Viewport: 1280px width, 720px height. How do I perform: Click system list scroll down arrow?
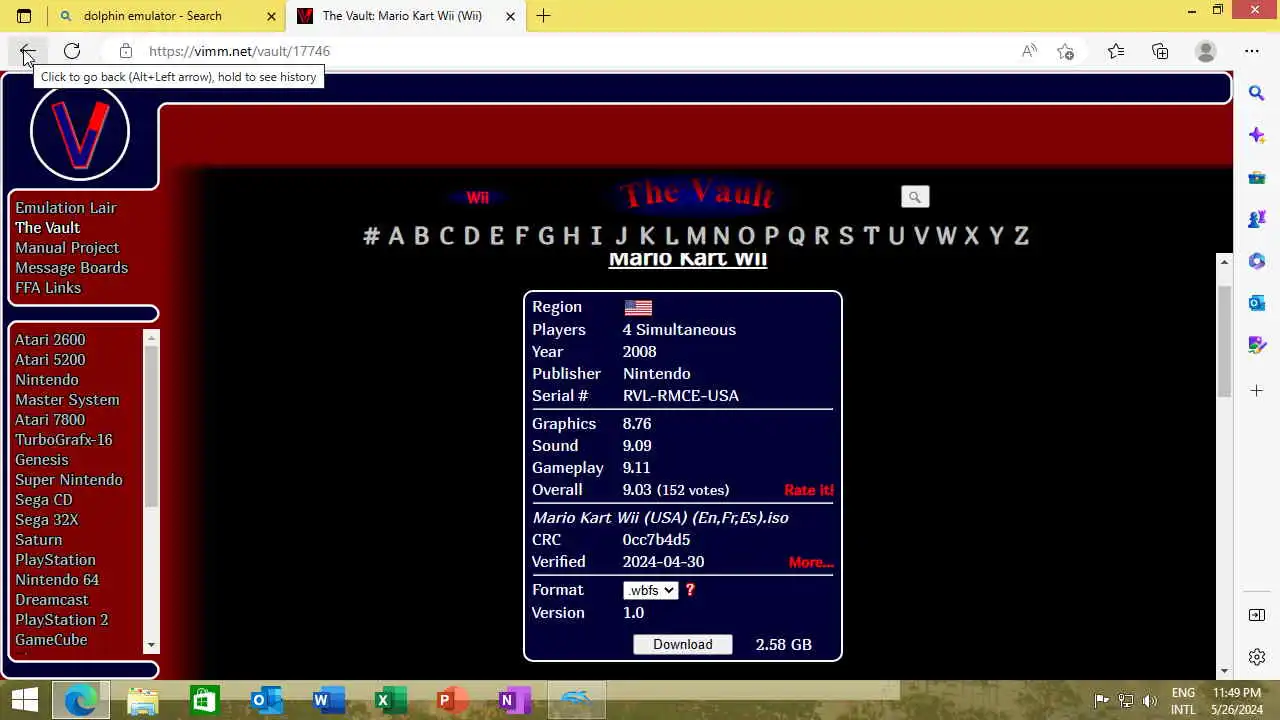pos(152,646)
